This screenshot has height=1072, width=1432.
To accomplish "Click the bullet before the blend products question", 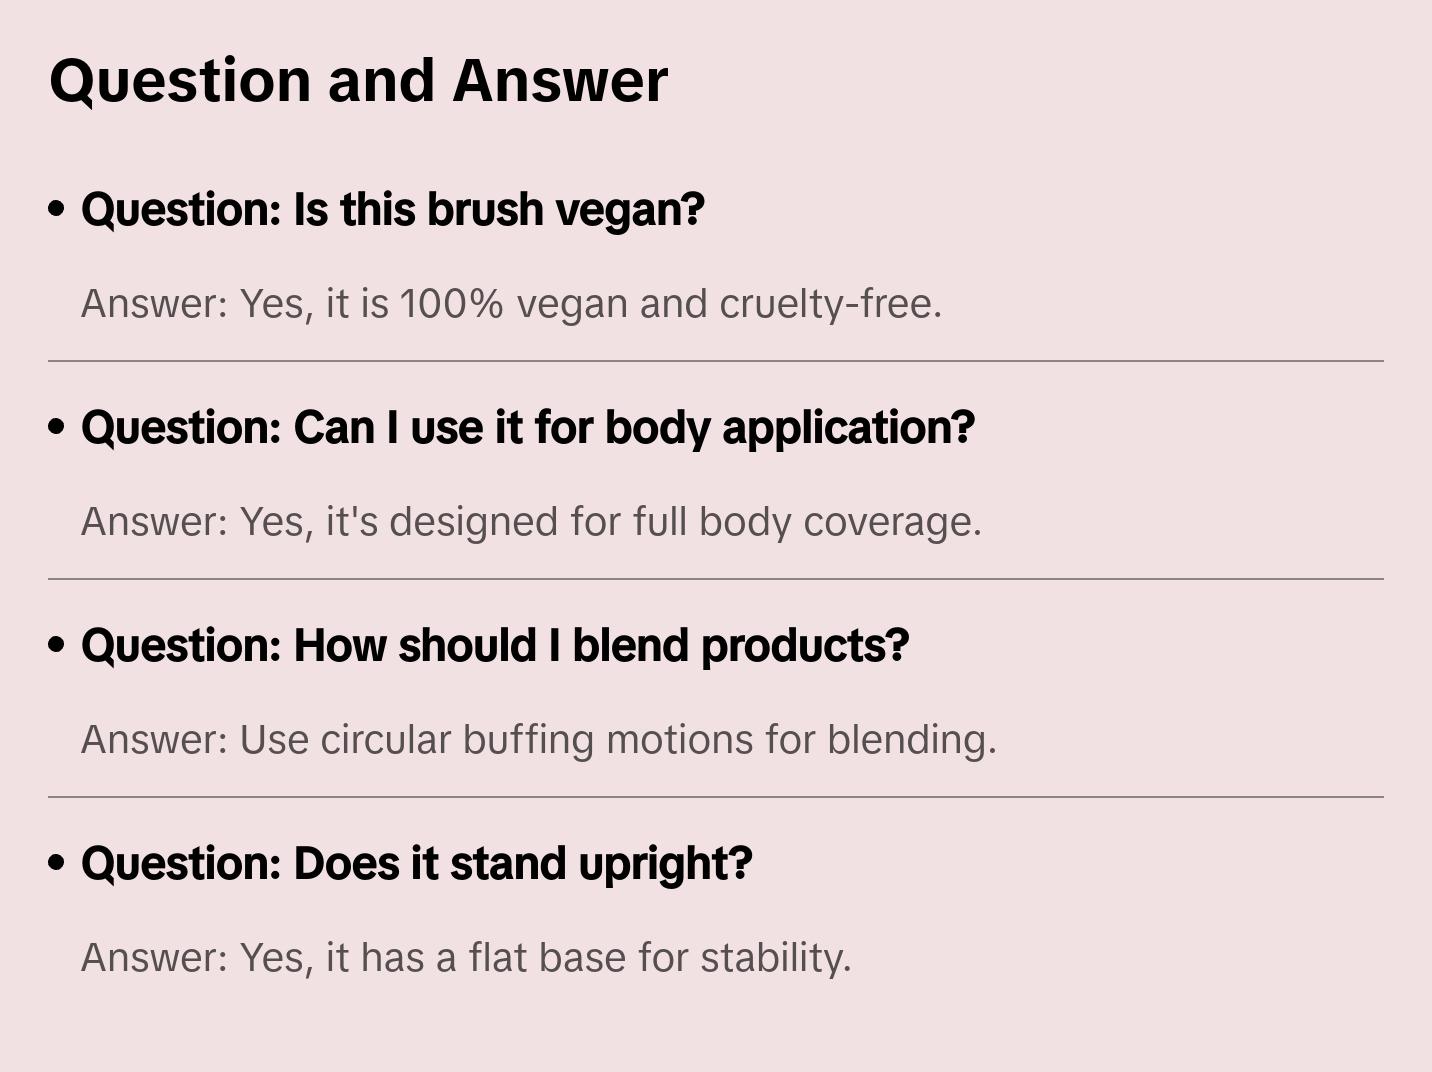I will pos(57,646).
